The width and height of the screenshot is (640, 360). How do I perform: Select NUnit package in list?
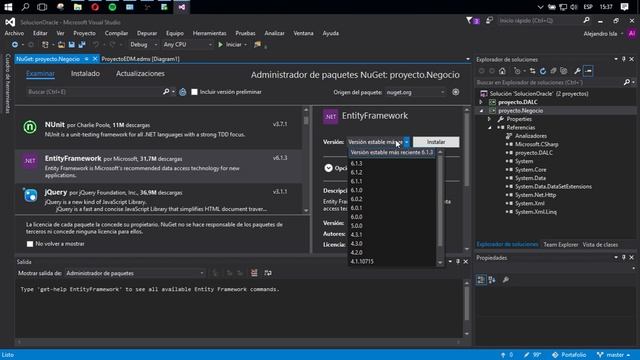pyautogui.click(x=158, y=129)
